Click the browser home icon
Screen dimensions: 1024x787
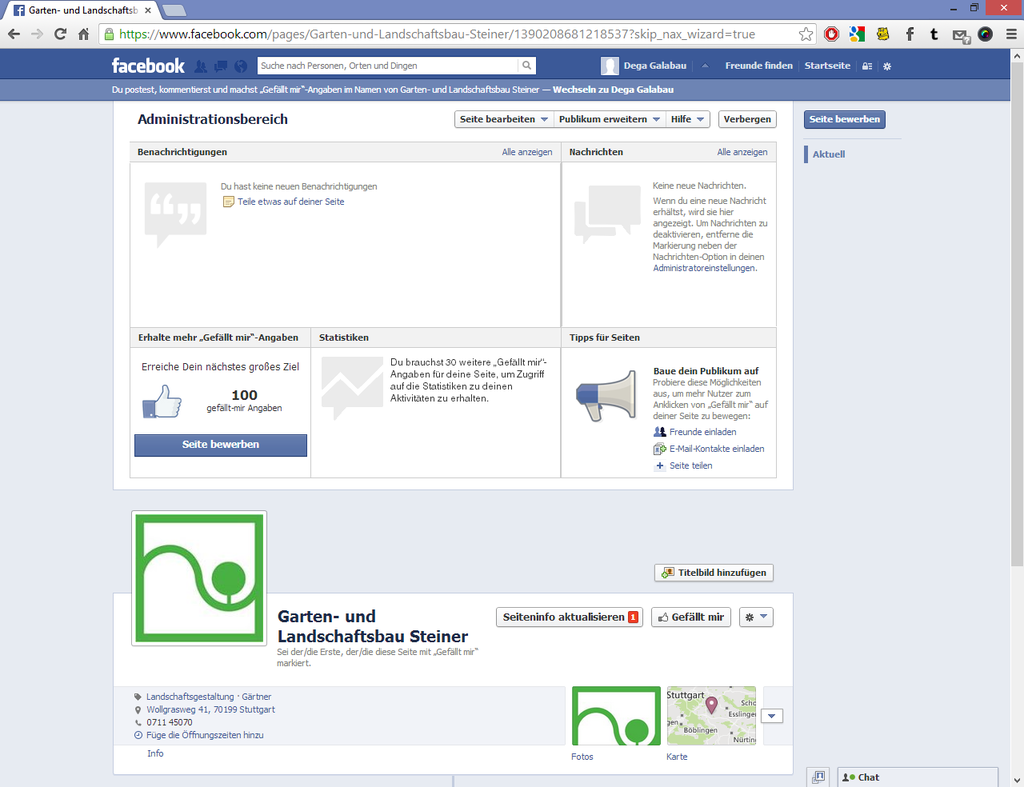[84, 34]
